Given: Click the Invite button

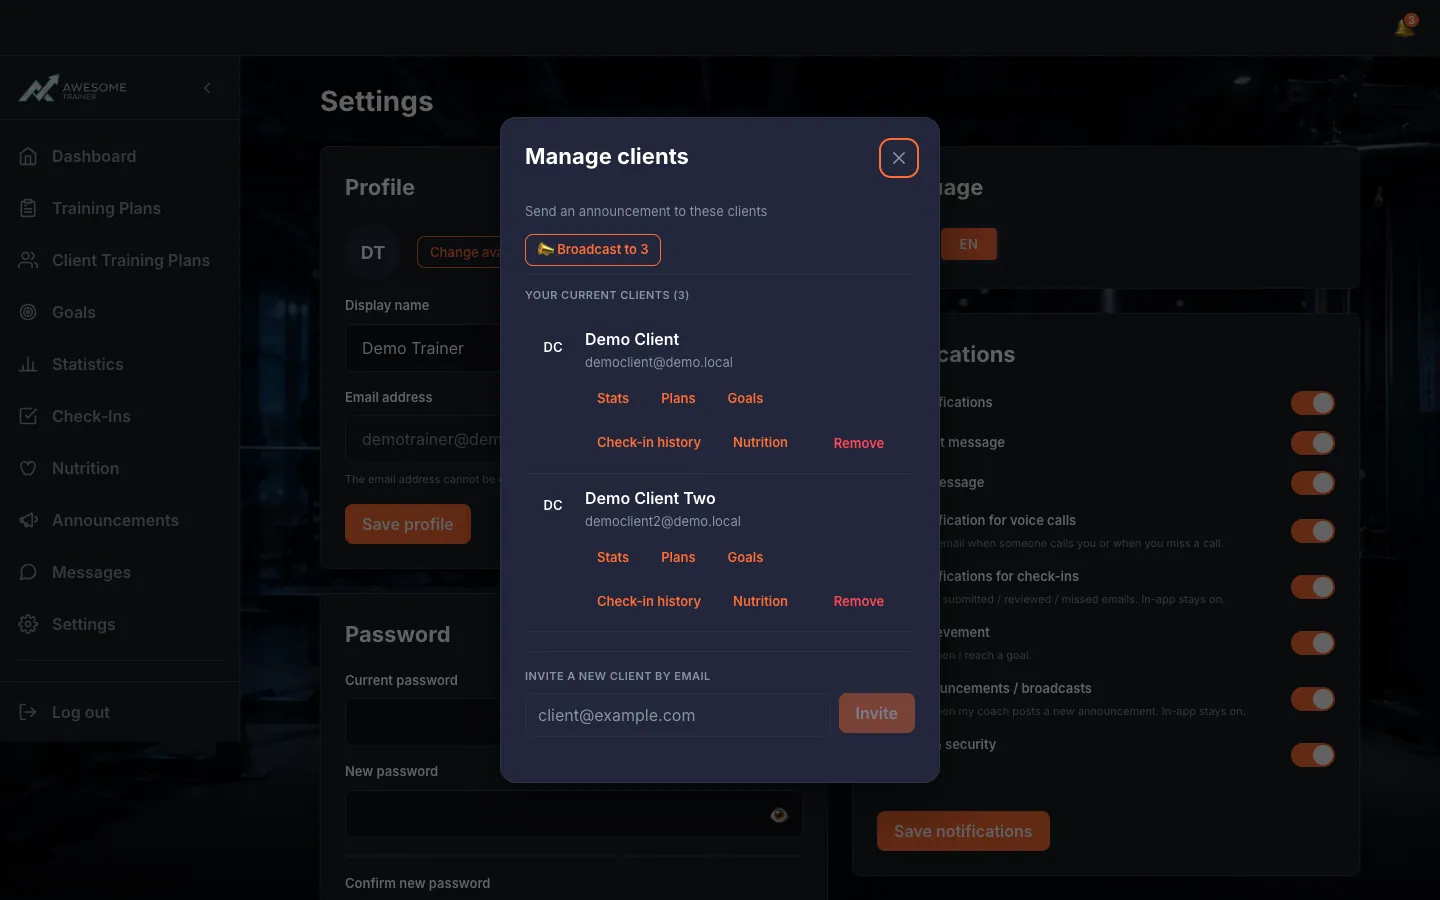Looking at the screenshot, I should pos(876,713).
